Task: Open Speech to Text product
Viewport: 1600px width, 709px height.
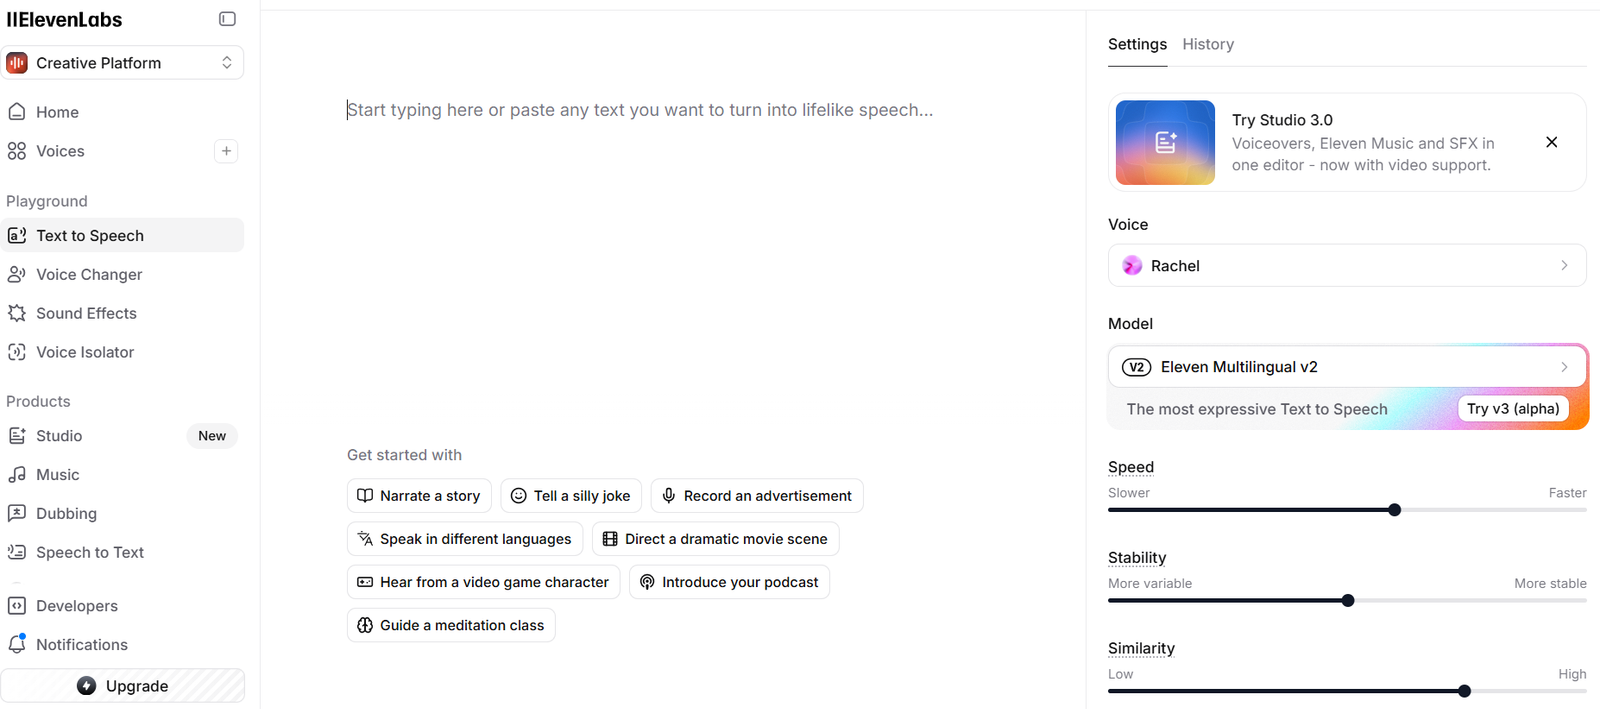Action: [x=89, y=553]
